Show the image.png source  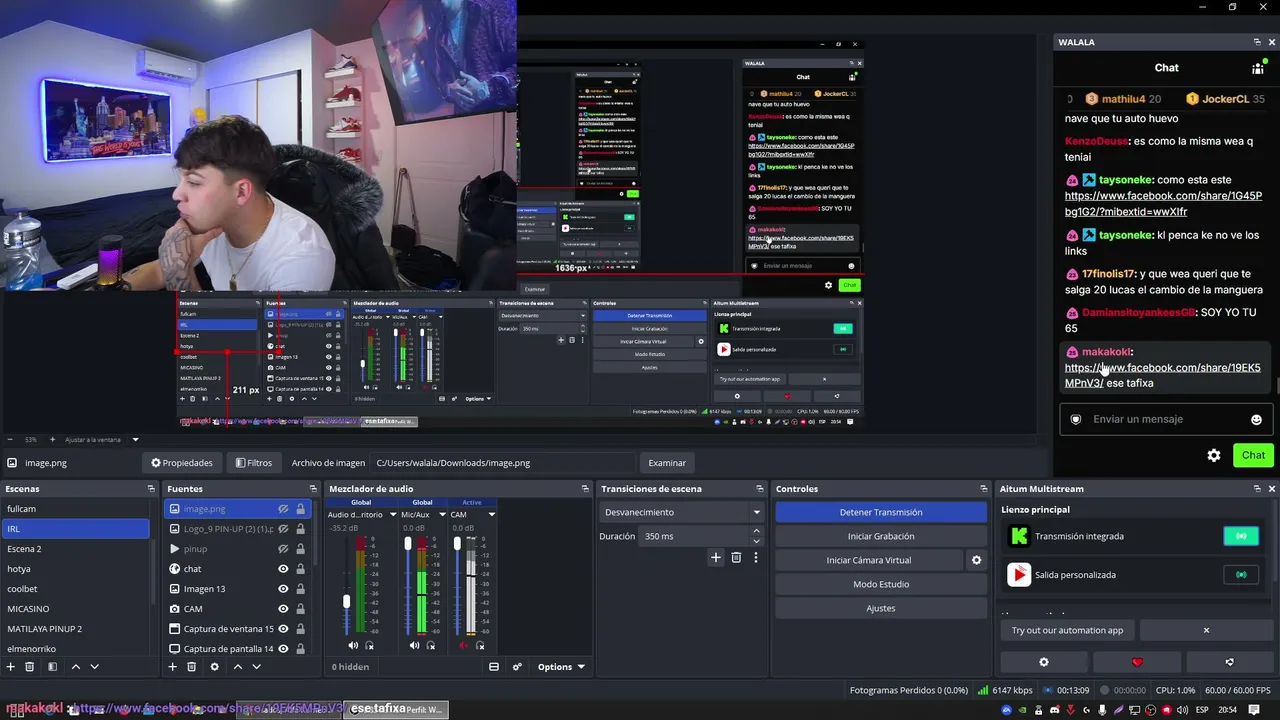point(283,509)
